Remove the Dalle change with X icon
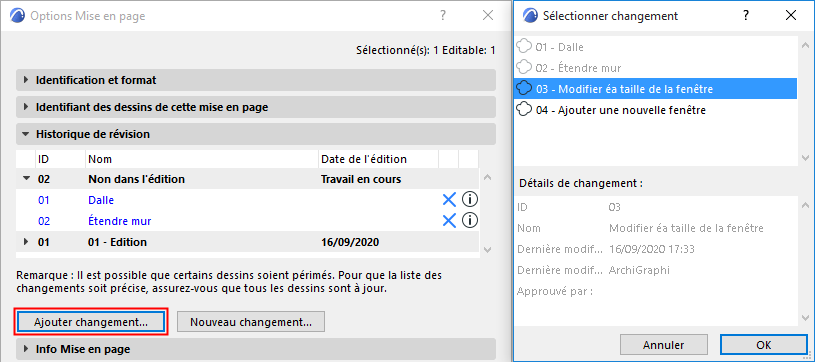 click(x=449, y=200)
